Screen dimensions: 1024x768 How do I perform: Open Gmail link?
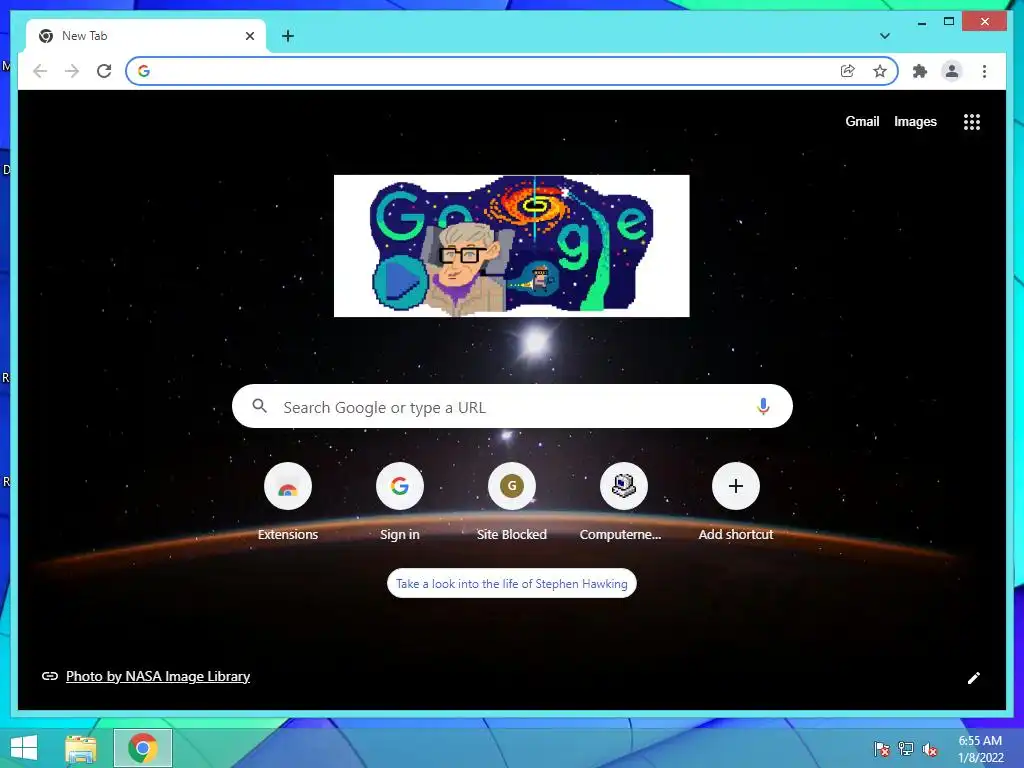[x=862, y=121]
